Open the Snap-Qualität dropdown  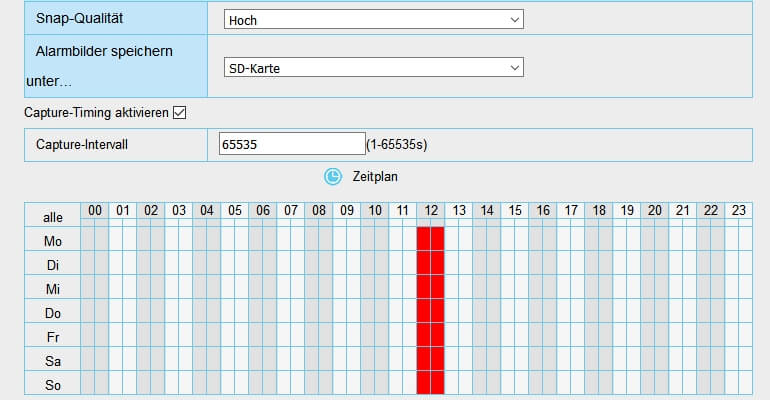click(371, 20)
